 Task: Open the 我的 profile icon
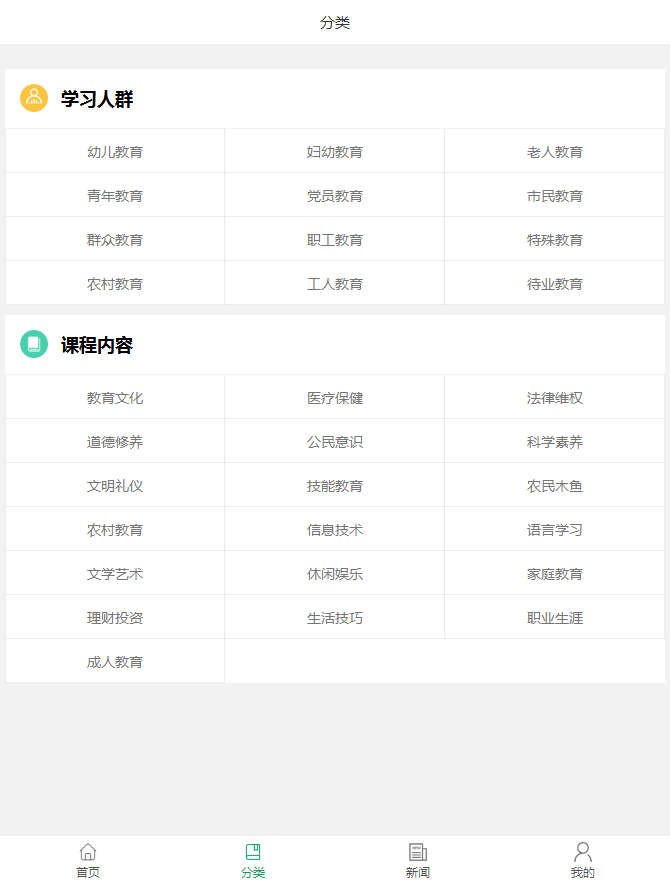(583, 852)
